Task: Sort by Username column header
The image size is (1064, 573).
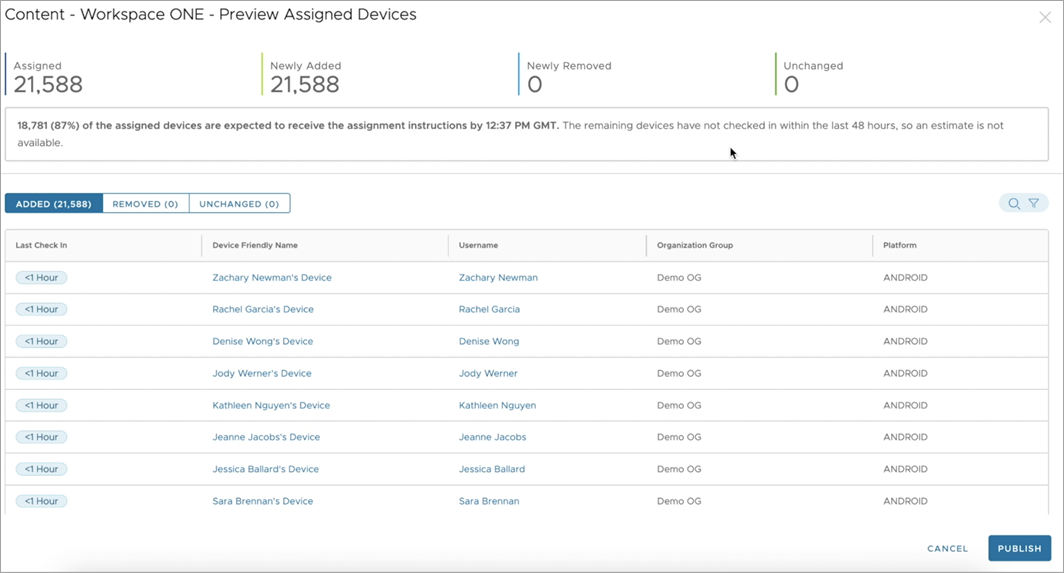Action: point(478,245)
